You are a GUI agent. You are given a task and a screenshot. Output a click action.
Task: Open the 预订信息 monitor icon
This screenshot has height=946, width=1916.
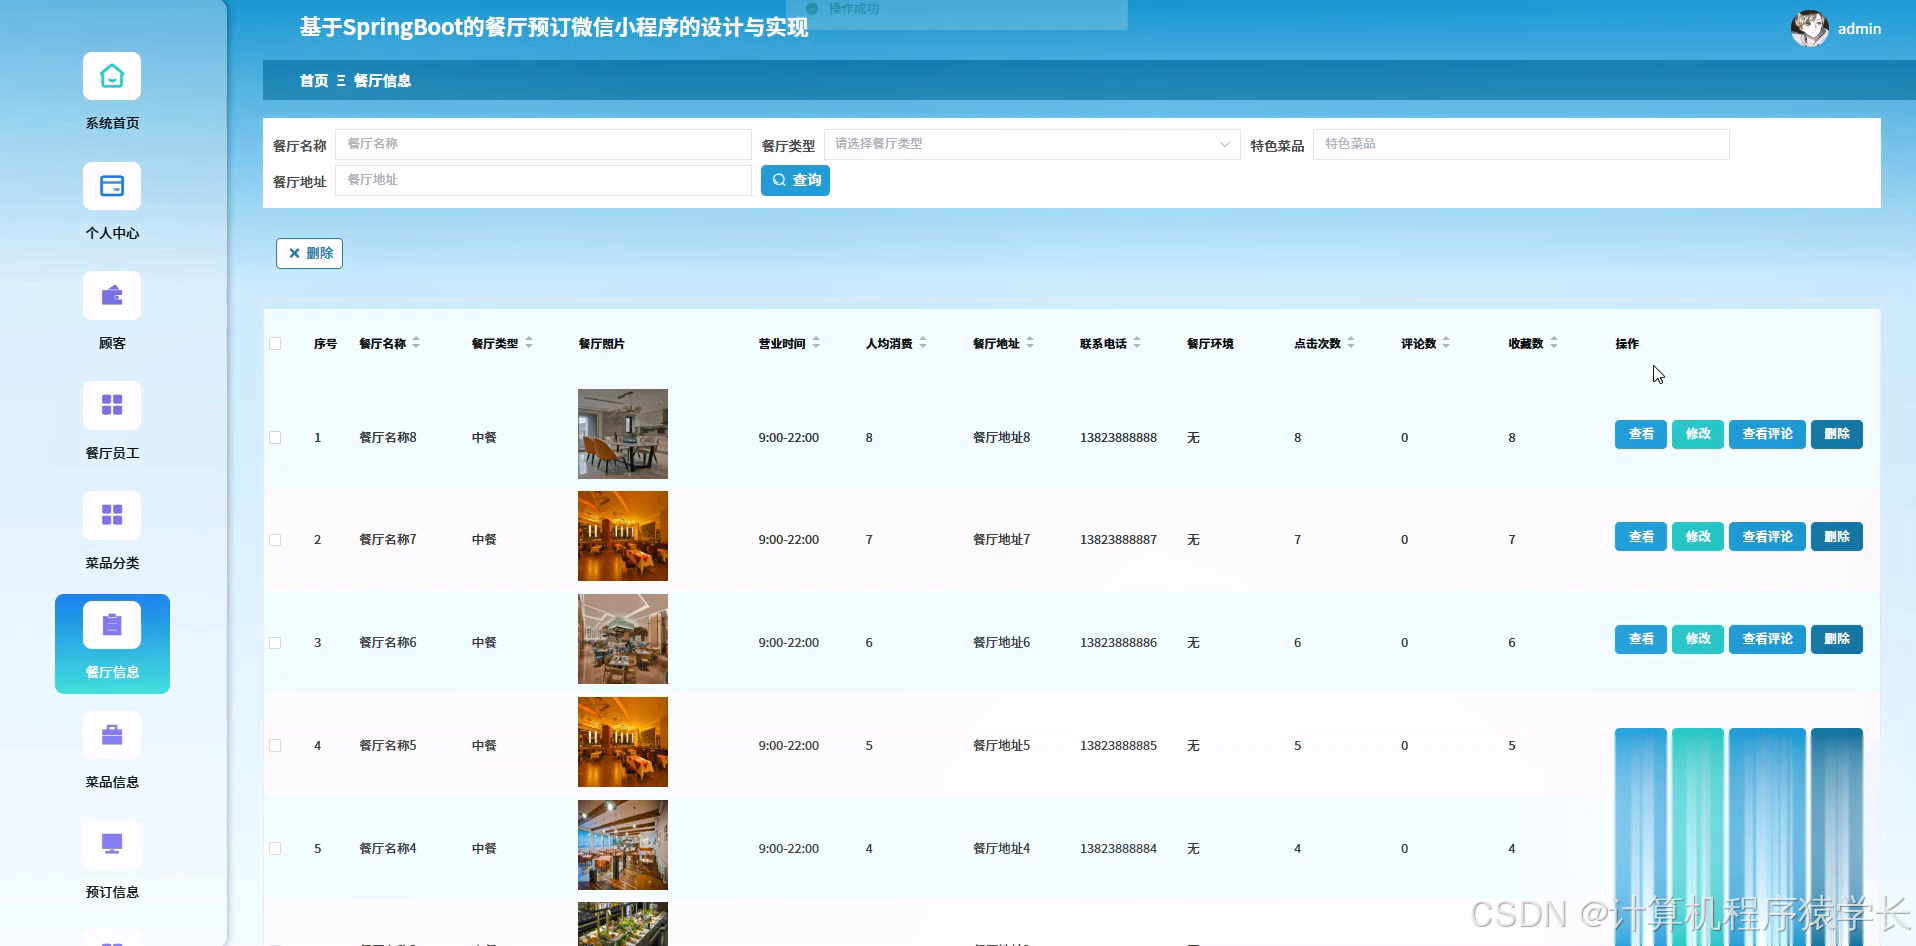(112, 844)
